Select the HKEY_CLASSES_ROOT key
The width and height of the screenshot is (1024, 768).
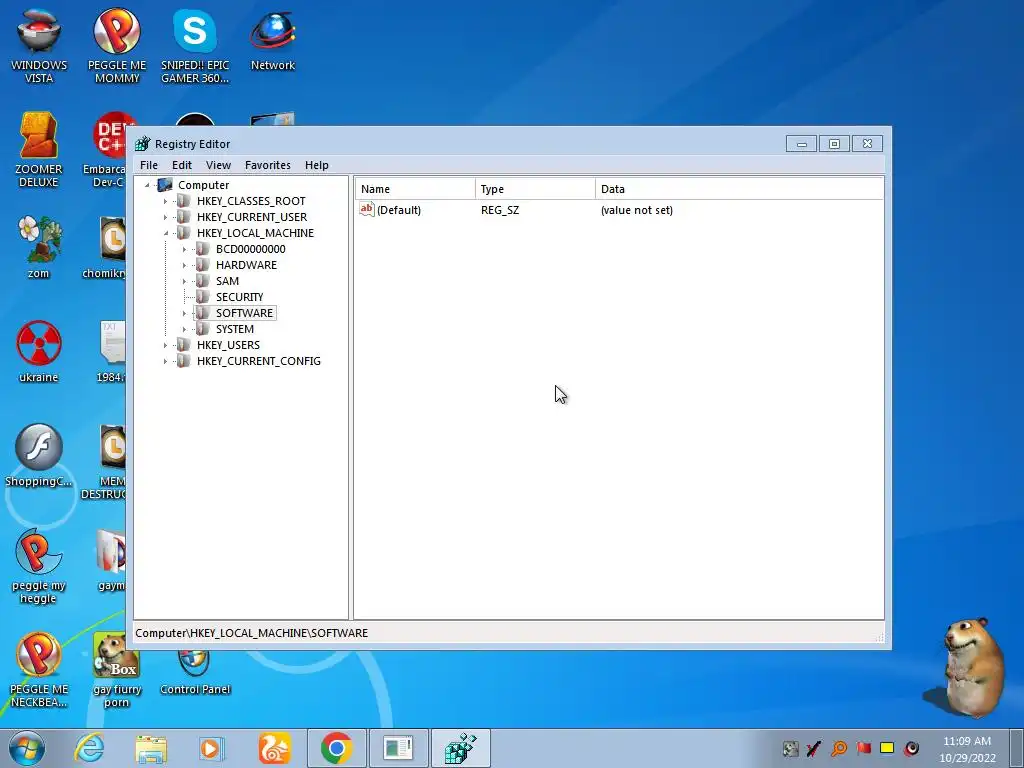pos(251,201)
